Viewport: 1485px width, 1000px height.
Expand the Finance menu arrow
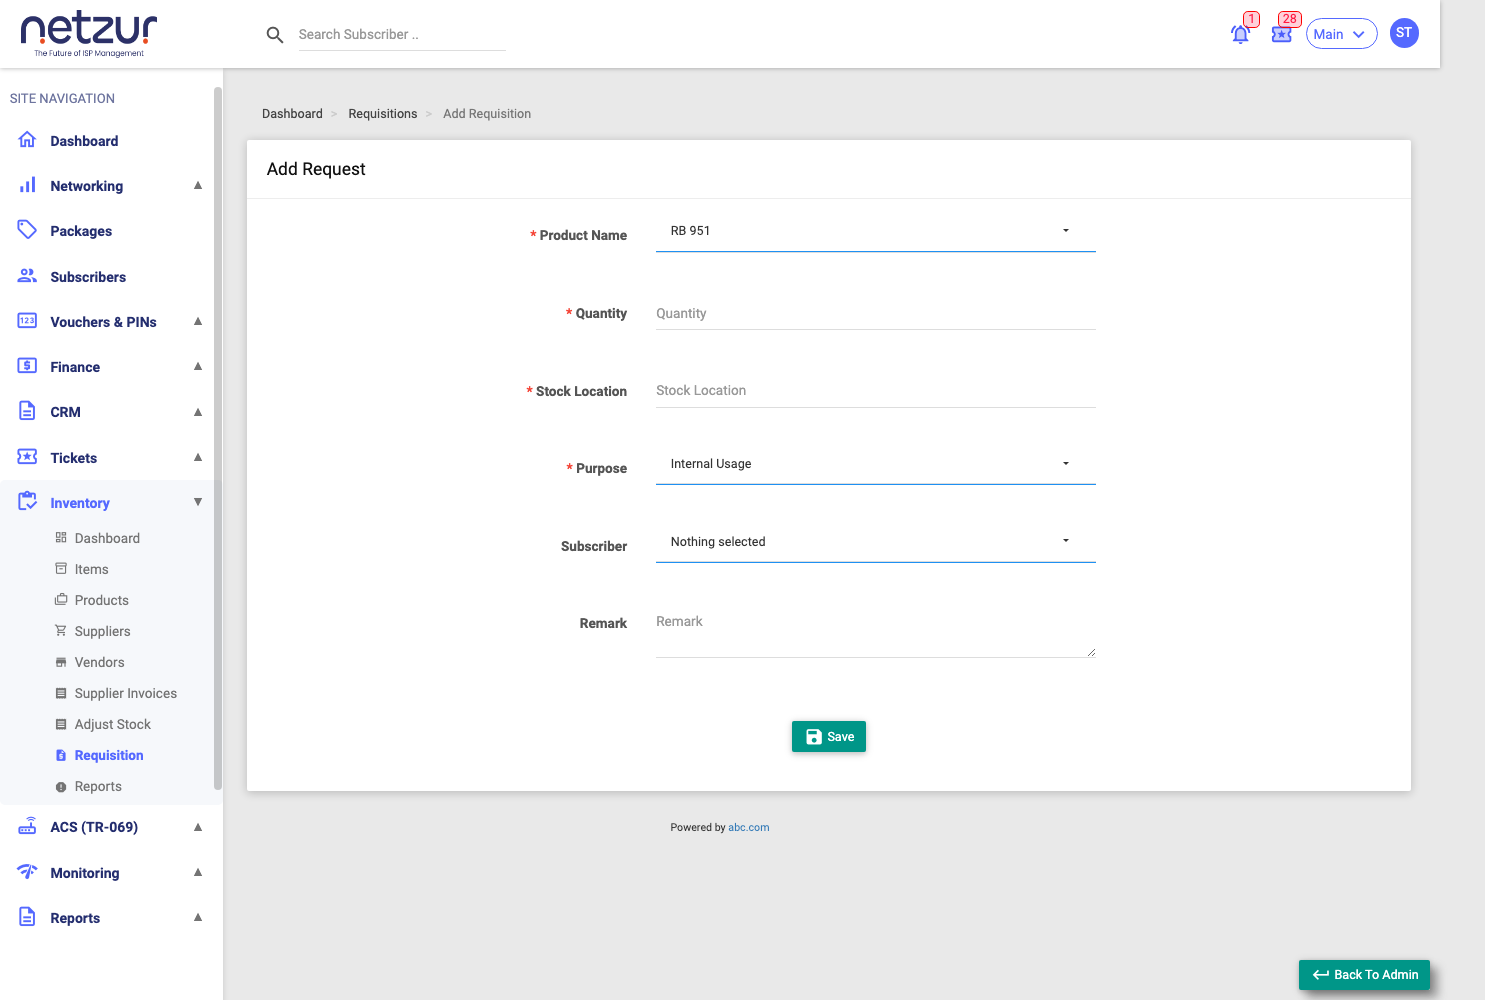198,366
